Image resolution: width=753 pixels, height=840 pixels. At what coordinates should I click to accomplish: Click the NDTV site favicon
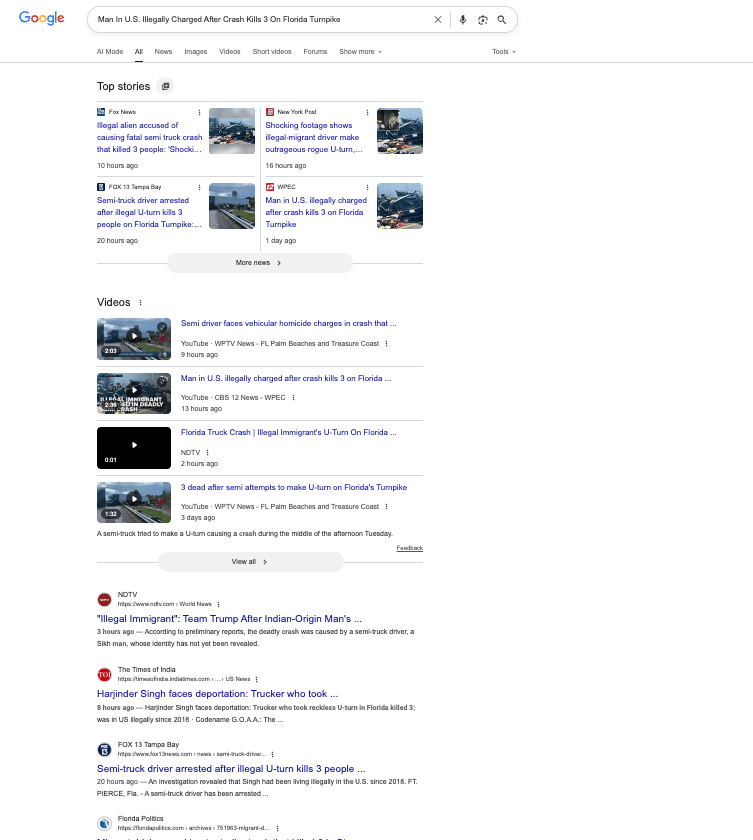click(x=104, y=599)
